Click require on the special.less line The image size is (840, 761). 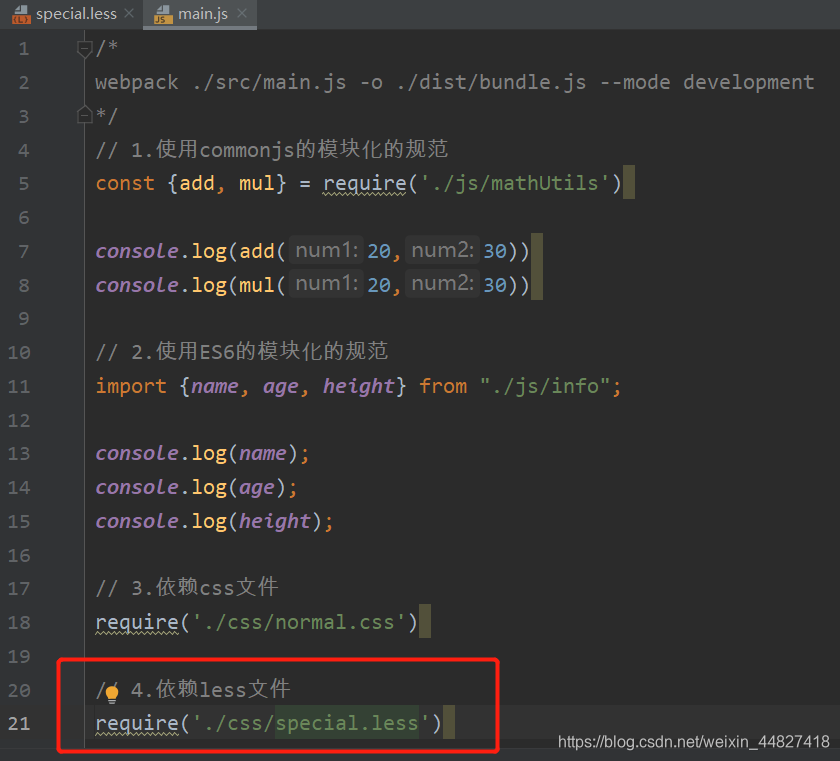point(137,724)
